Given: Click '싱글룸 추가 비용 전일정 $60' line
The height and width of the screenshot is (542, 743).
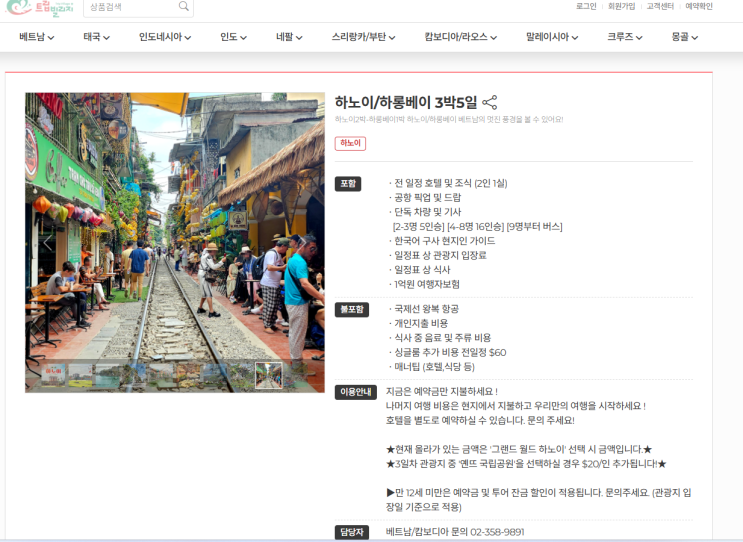Looking at the screenshot, I should (x=447, y=352).
